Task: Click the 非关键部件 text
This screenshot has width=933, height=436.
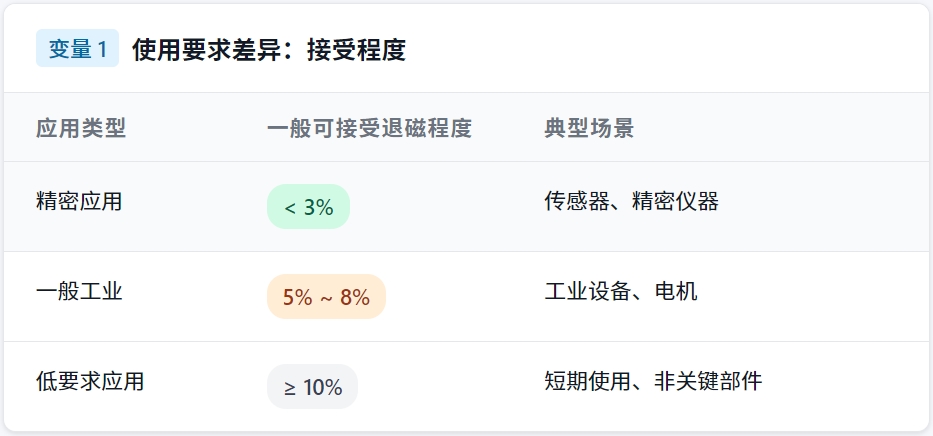Action: coord(708,381)
